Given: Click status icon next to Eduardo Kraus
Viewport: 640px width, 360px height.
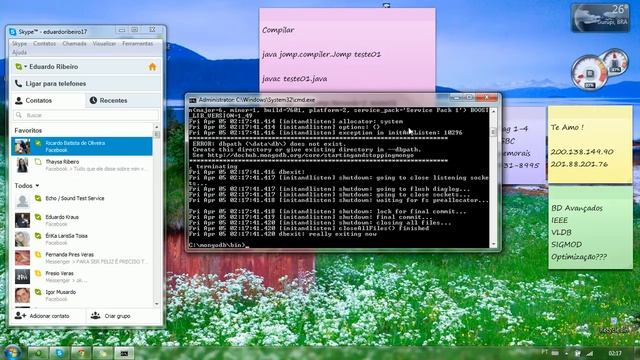Looking at the screenshot, I should pos(38,217).
